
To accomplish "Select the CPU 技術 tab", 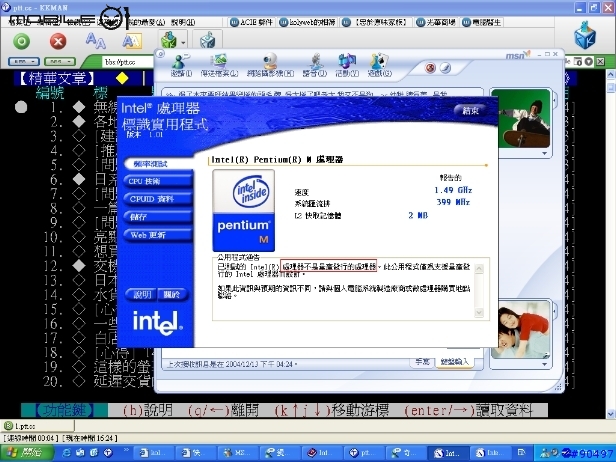I will (x=158, y=182).
